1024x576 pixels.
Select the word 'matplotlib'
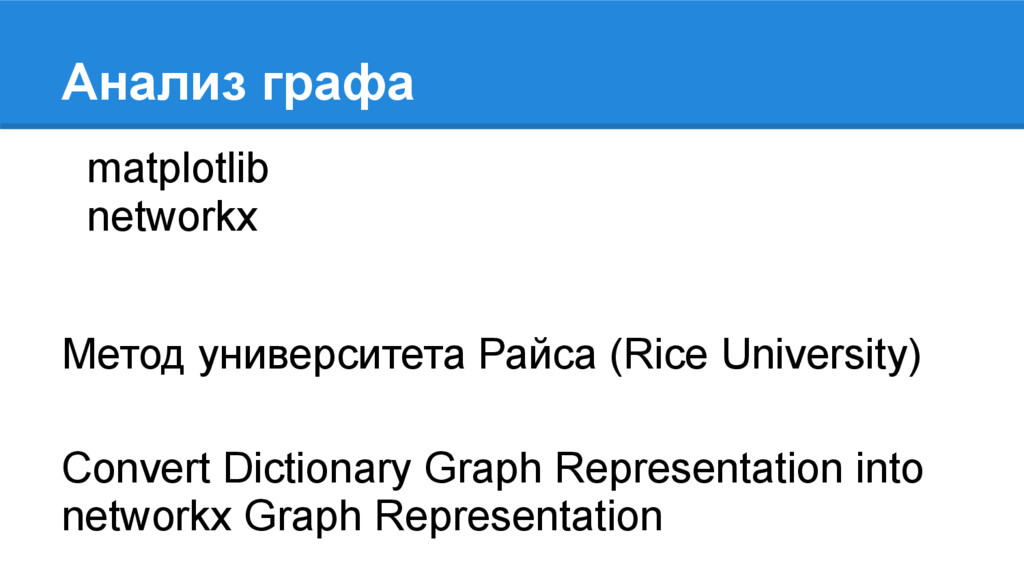[x=178, y=170]
